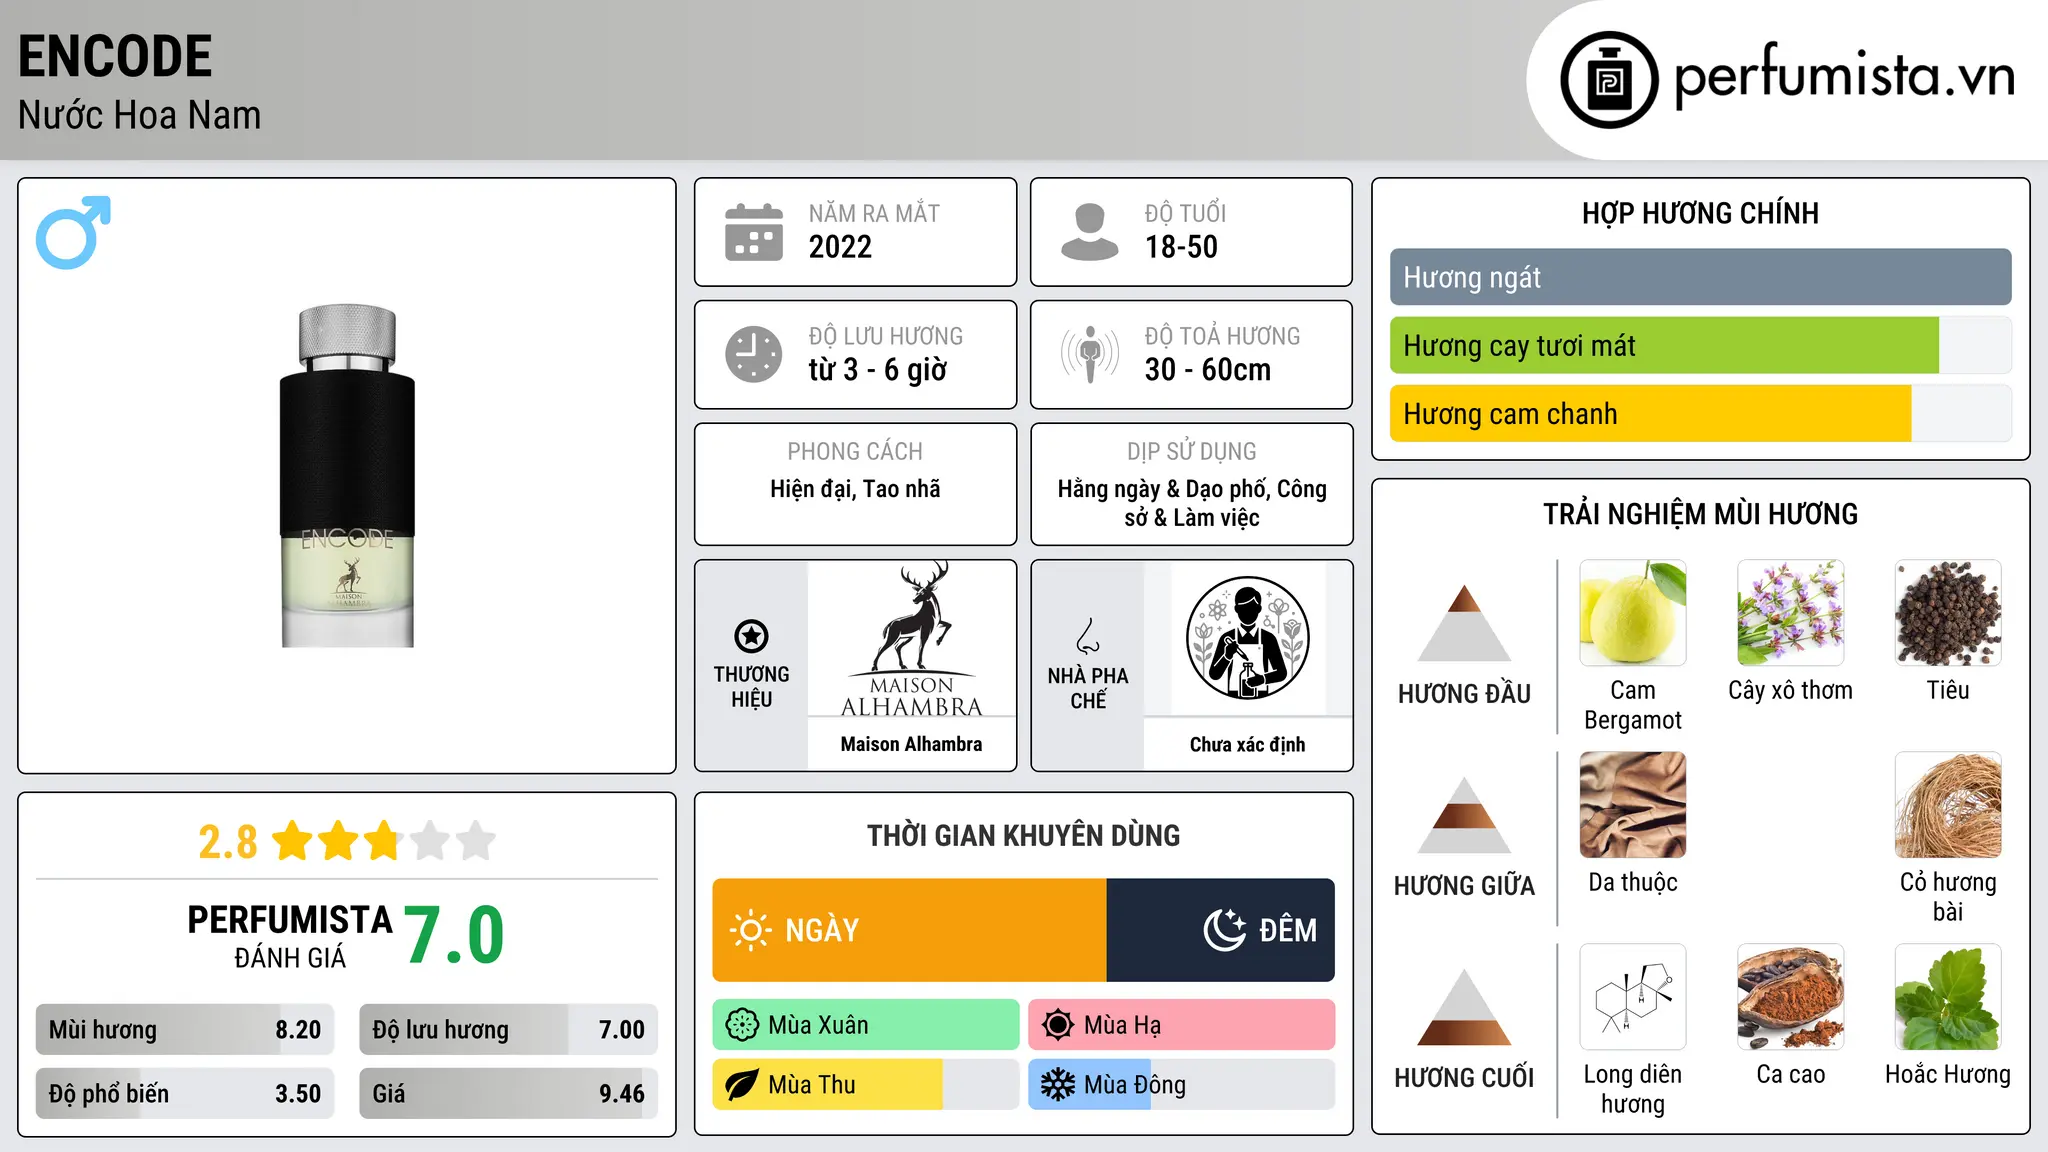Click the Trải Nghiệm Mùi Hương heading
The width and height of the screenshot is (2048, 1152).
(1700, 514)
